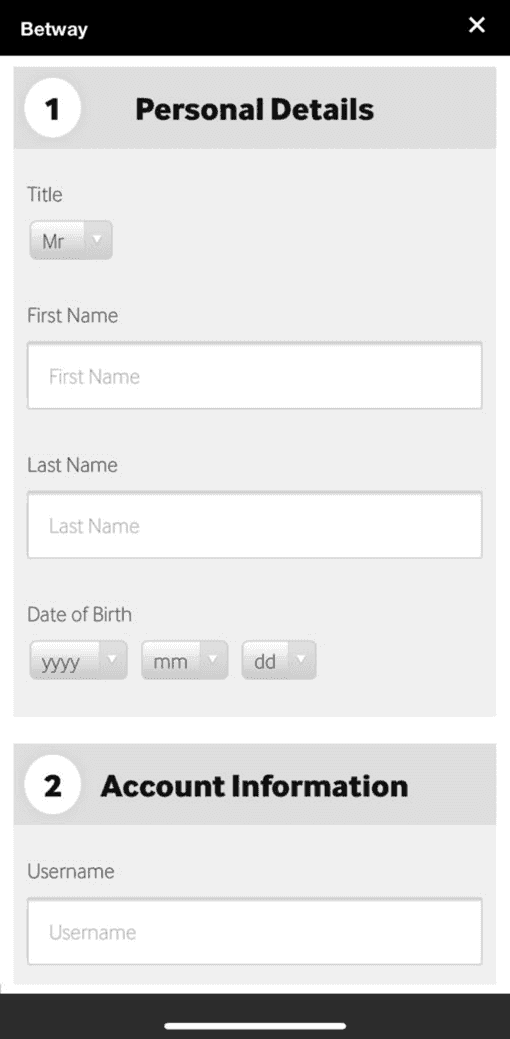Viewport: 510px width, 1039px height.
Task: Expand the yyyy birth year dropdown
Action: 78,660
